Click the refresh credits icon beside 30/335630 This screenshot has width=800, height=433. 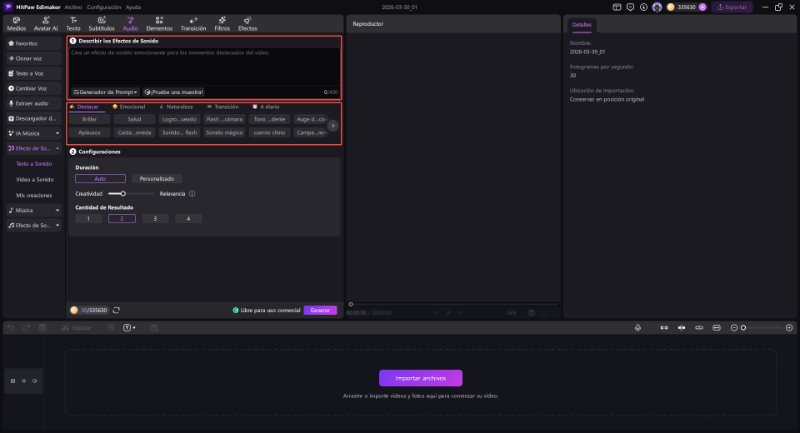click(x=116, y=310)
